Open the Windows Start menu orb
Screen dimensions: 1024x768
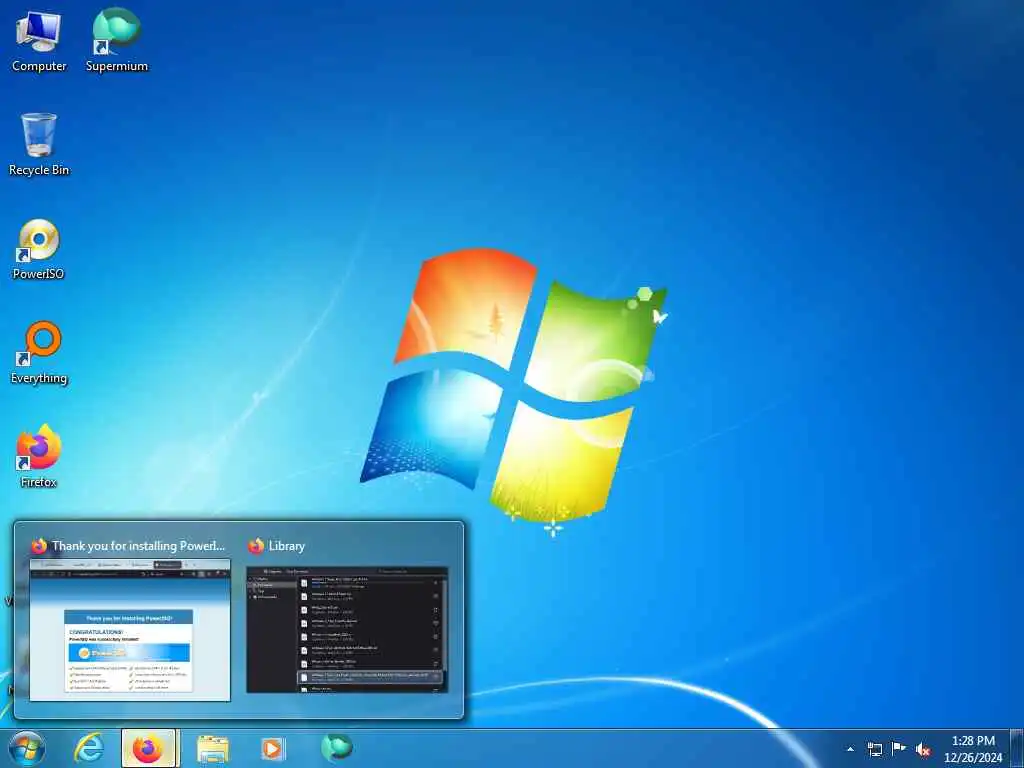tap(27, 748)
